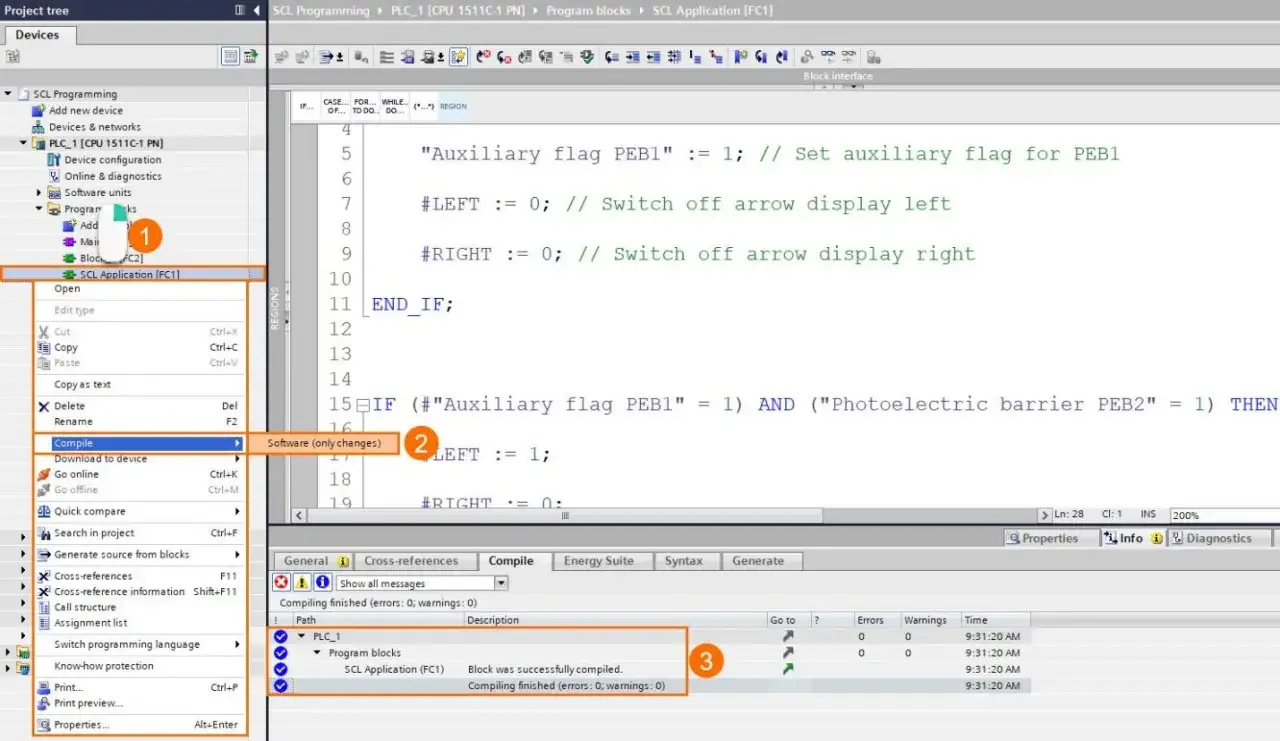1280x741 pixels.
Task: Insert the REGION snippet button
Action: (x=453, y=106)
